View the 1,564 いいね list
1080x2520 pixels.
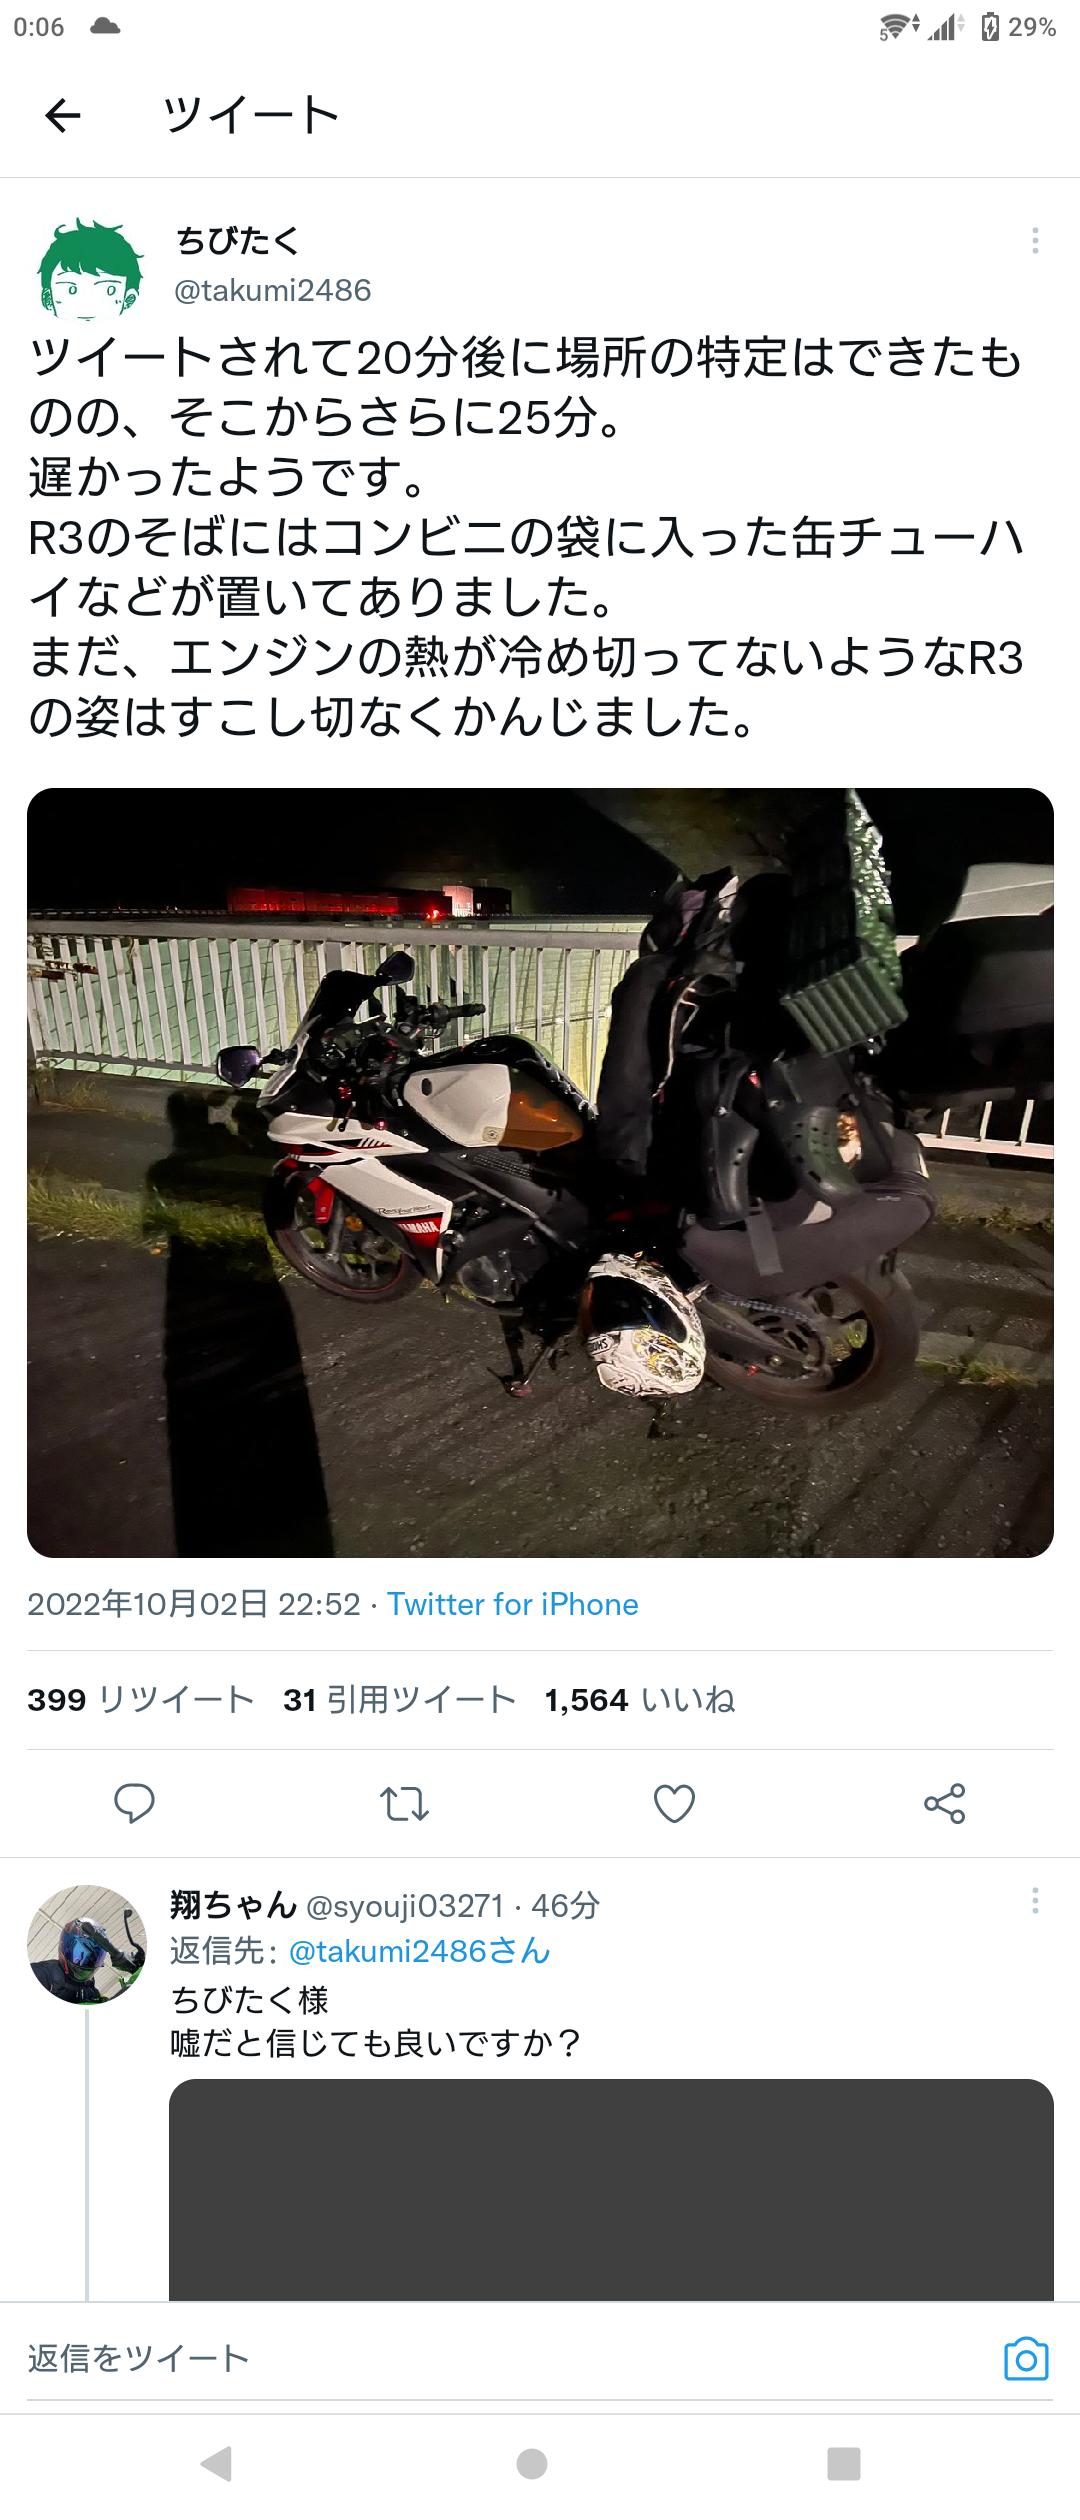[640, 1700]
